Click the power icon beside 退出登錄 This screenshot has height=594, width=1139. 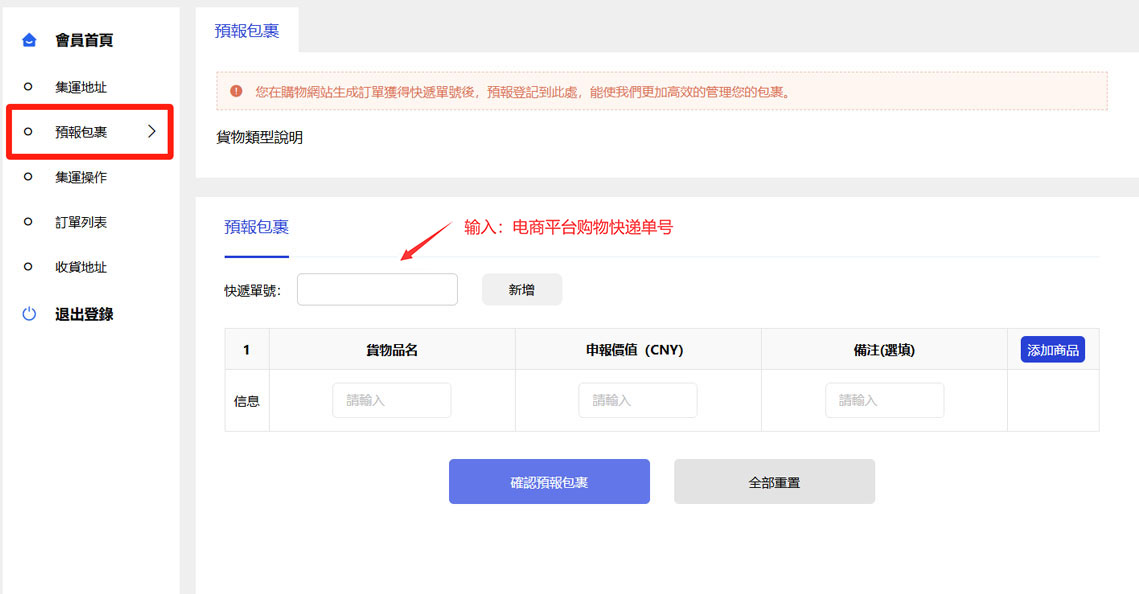[x=29, y=314]
